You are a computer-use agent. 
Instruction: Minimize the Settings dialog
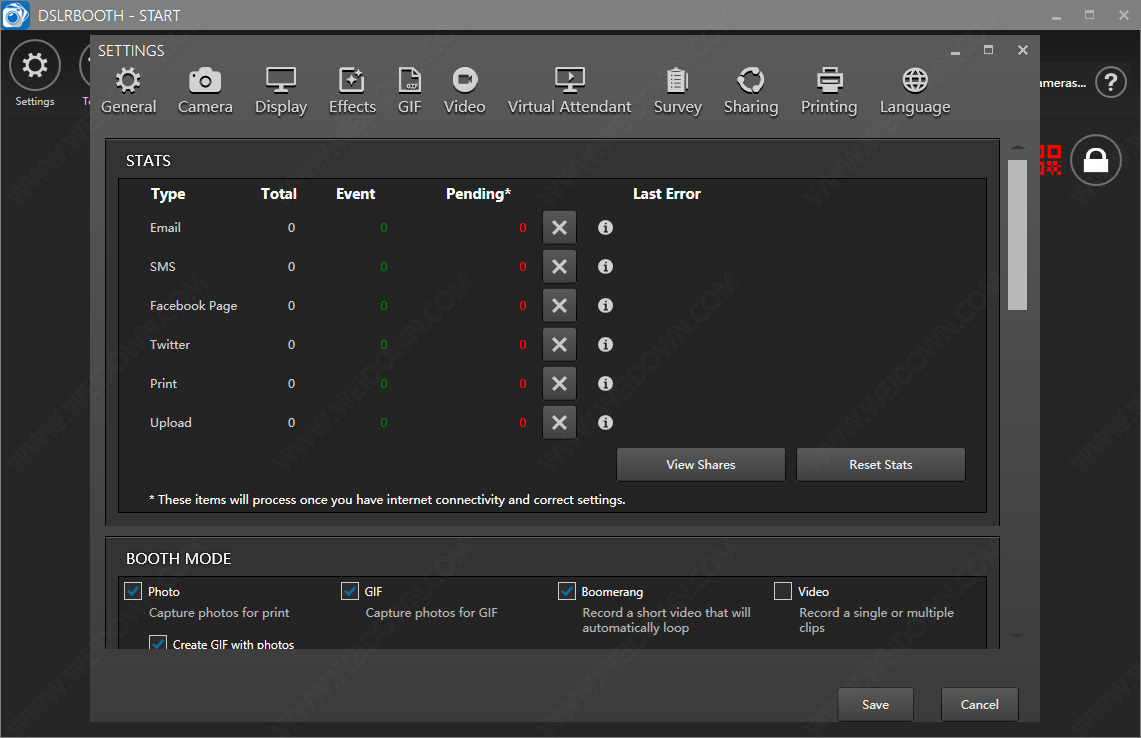coord(955,52)
